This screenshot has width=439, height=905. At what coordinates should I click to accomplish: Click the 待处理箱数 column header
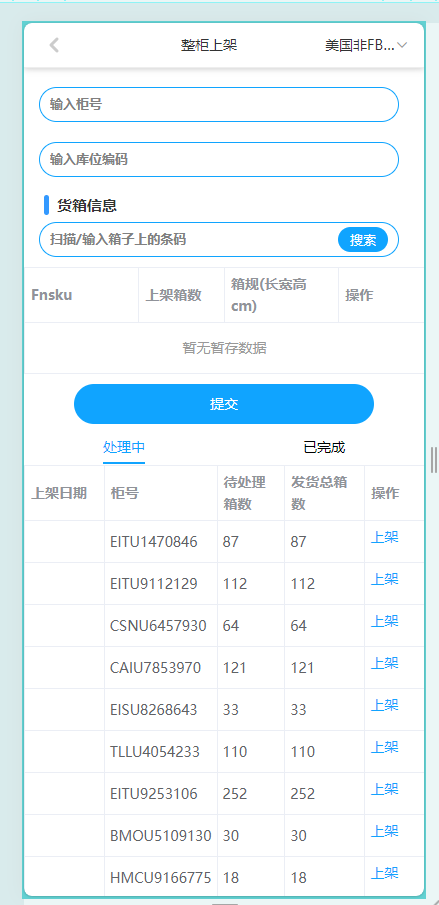point(251,493)
